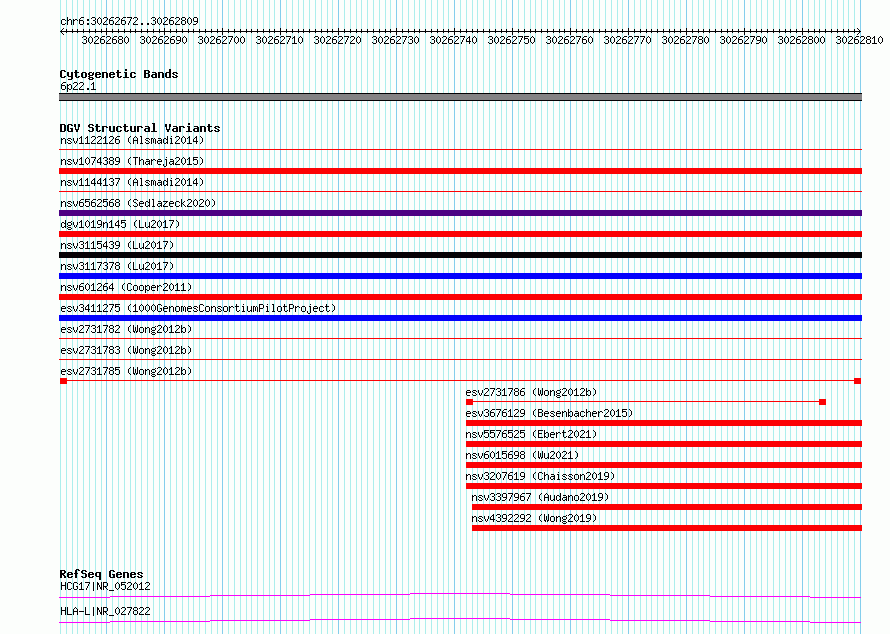
Task: Select esv2731785 (Wong2012b) label
Action: pos(126,371)
